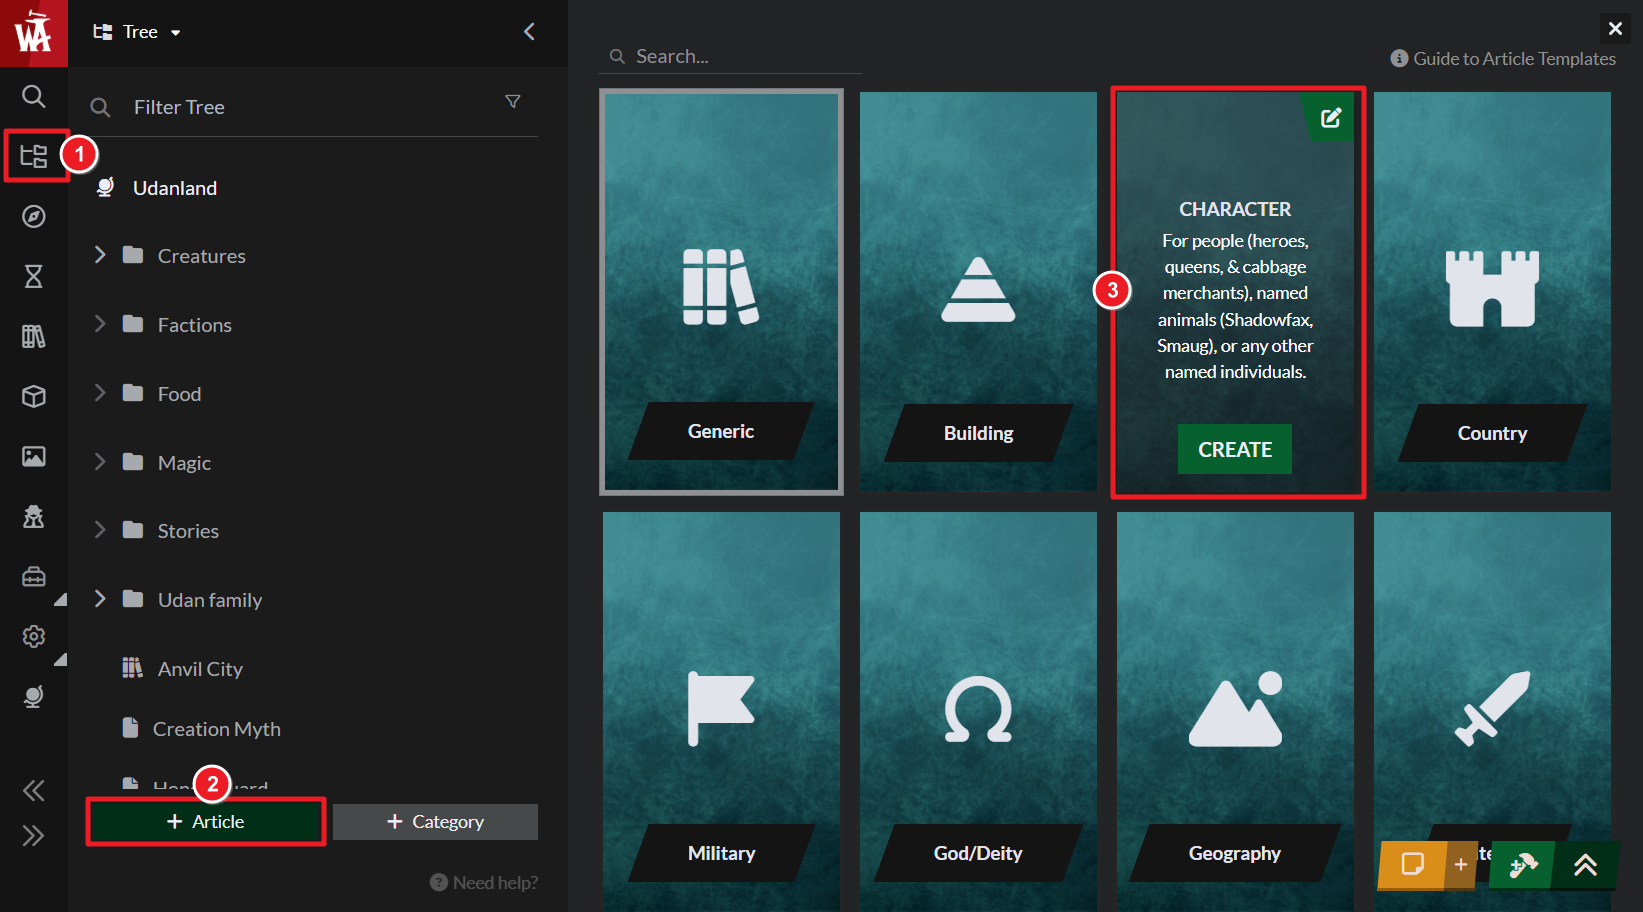Open the Tree view dropdown
Screen dimensions: 1643x912
pos(138,32)
